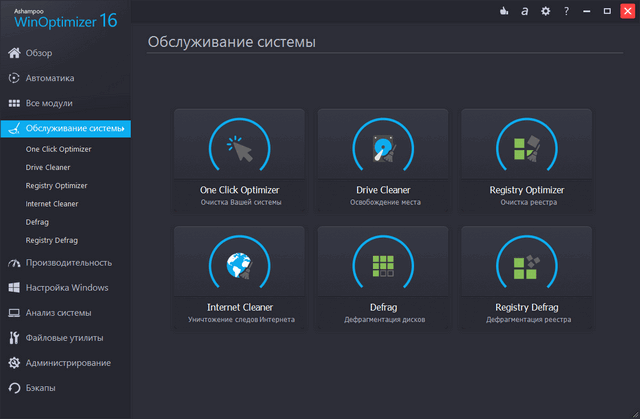Screen dimensions: 640x419
Task: Go to Обзор in the sidebar
Action: (x=39, y=53)
